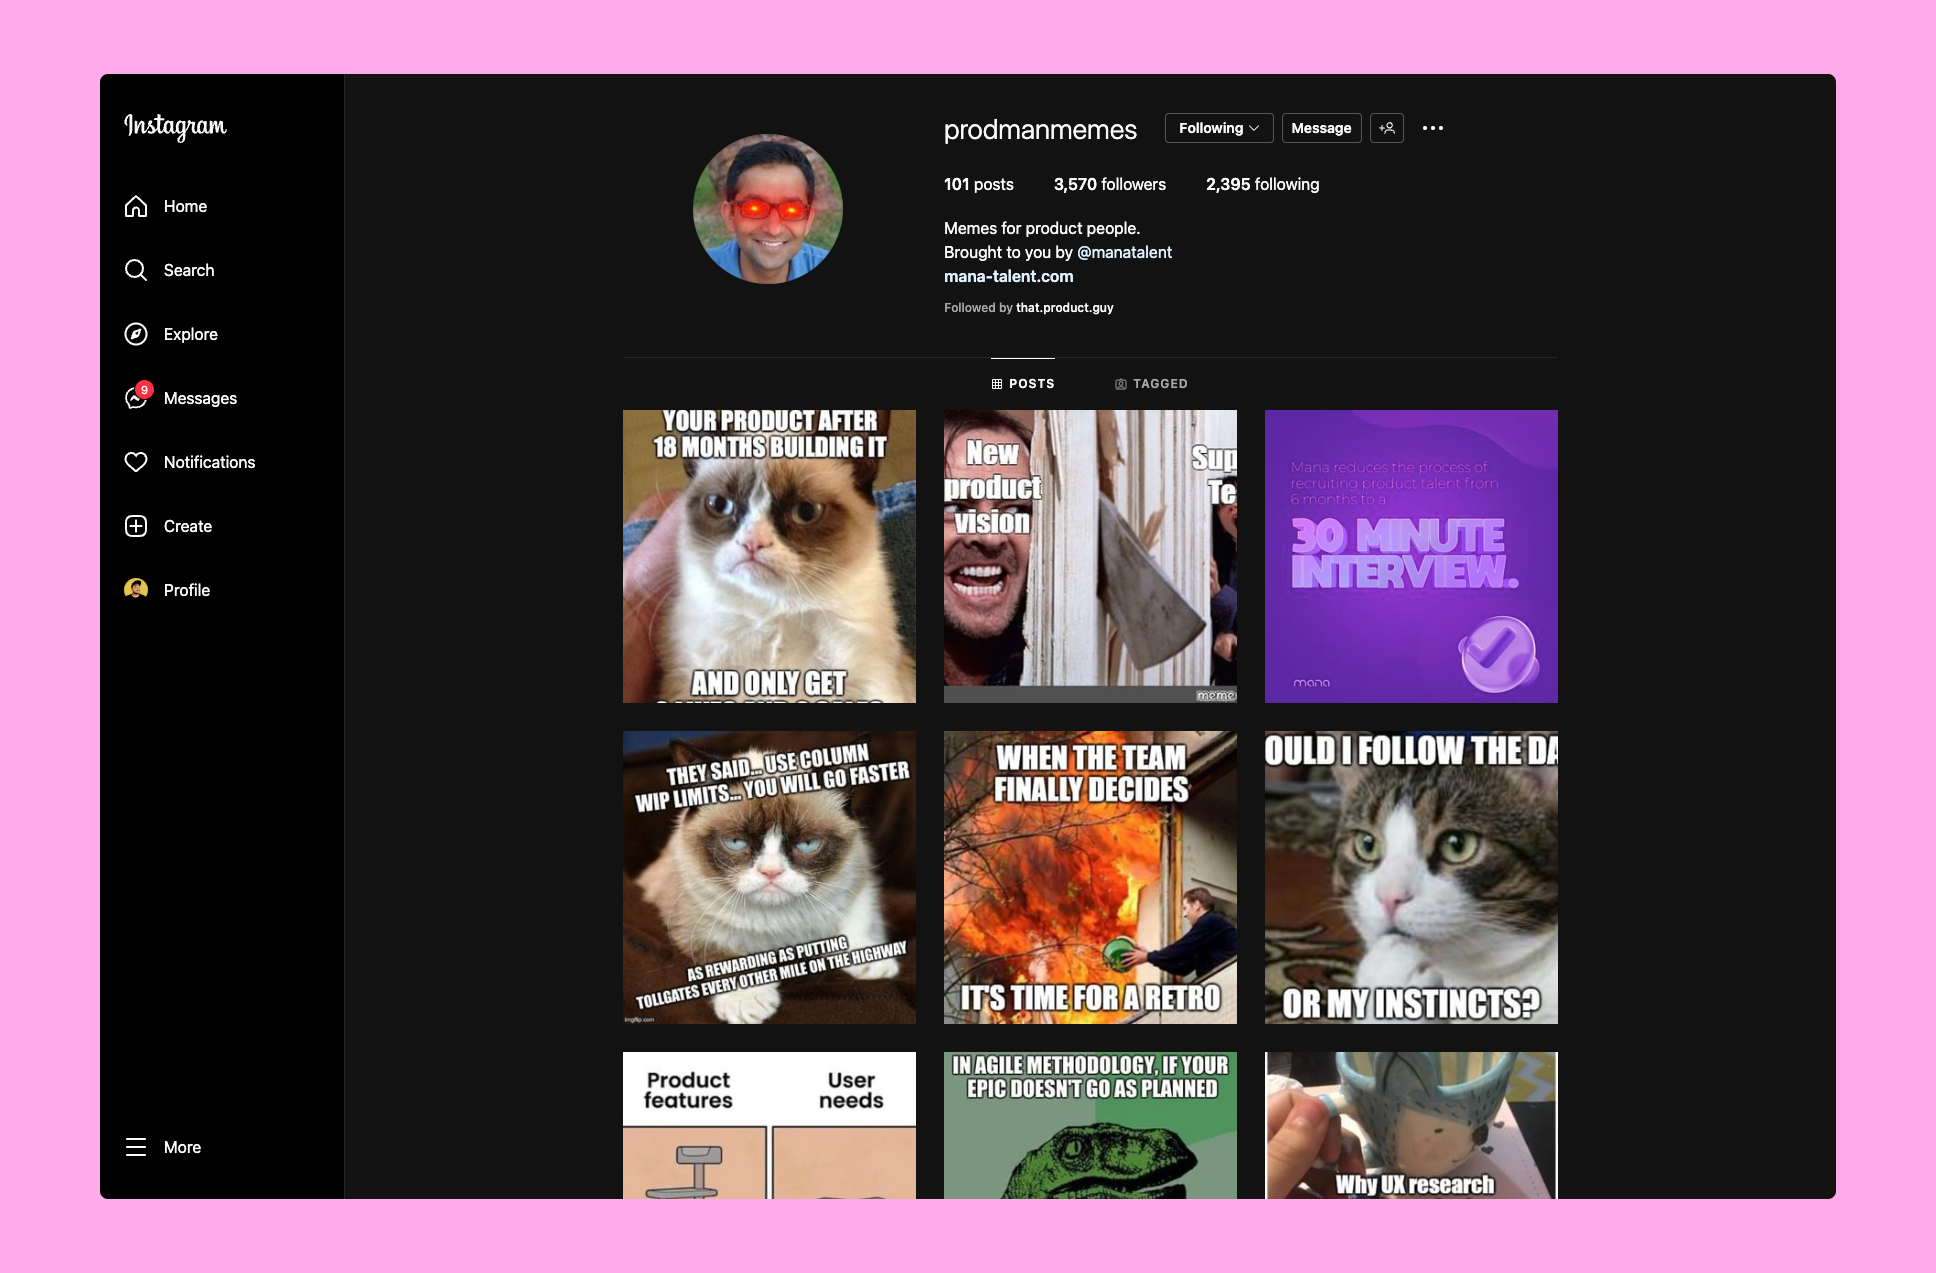Click the grid icon beside POSTS
The height and width of the screenshot is (1273, 1936).
point(997,384)
